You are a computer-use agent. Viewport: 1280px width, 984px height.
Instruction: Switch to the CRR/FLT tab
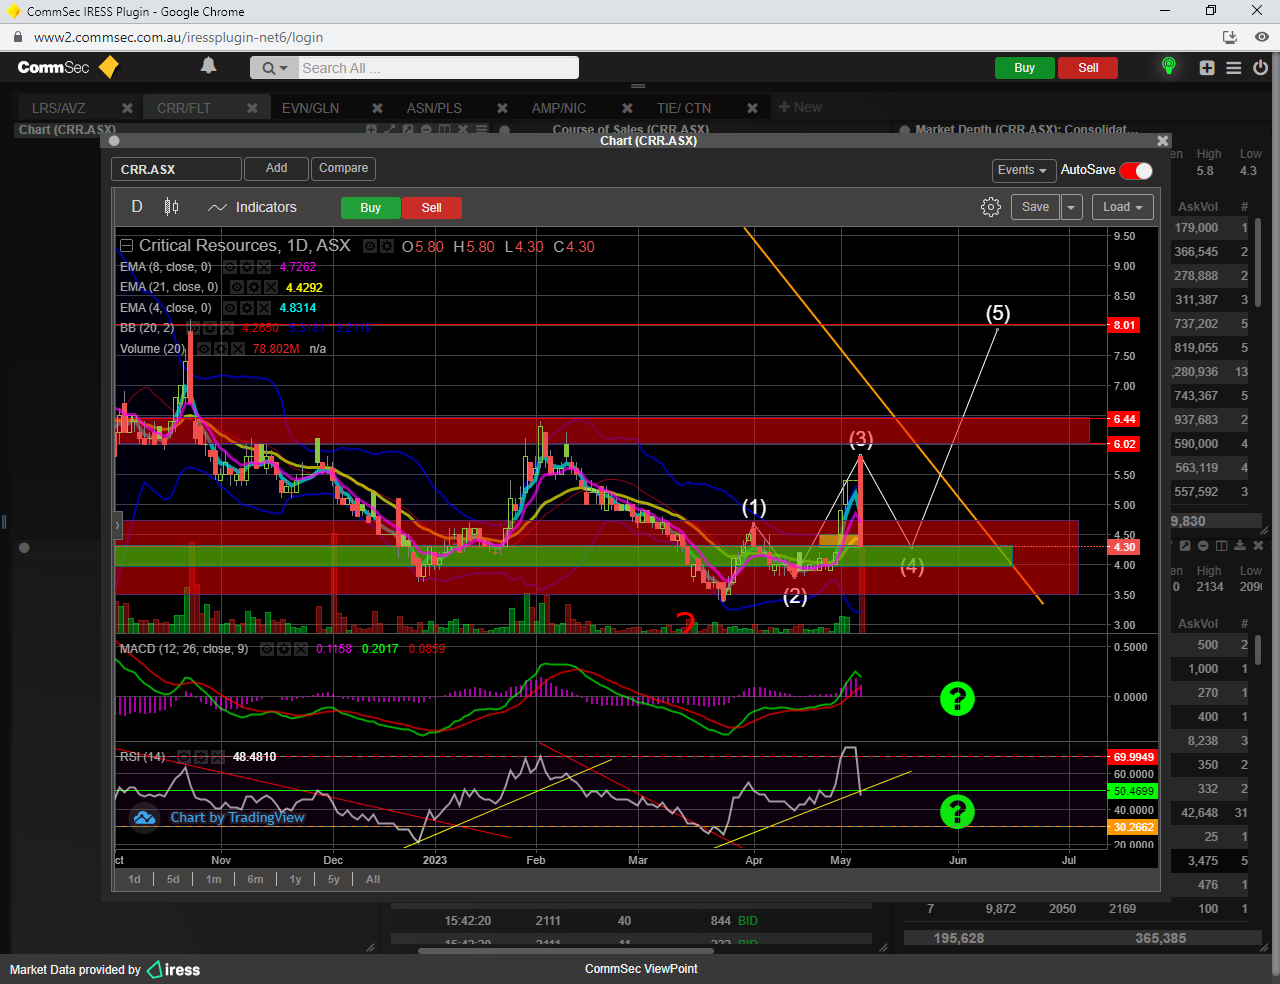[184, 108]
